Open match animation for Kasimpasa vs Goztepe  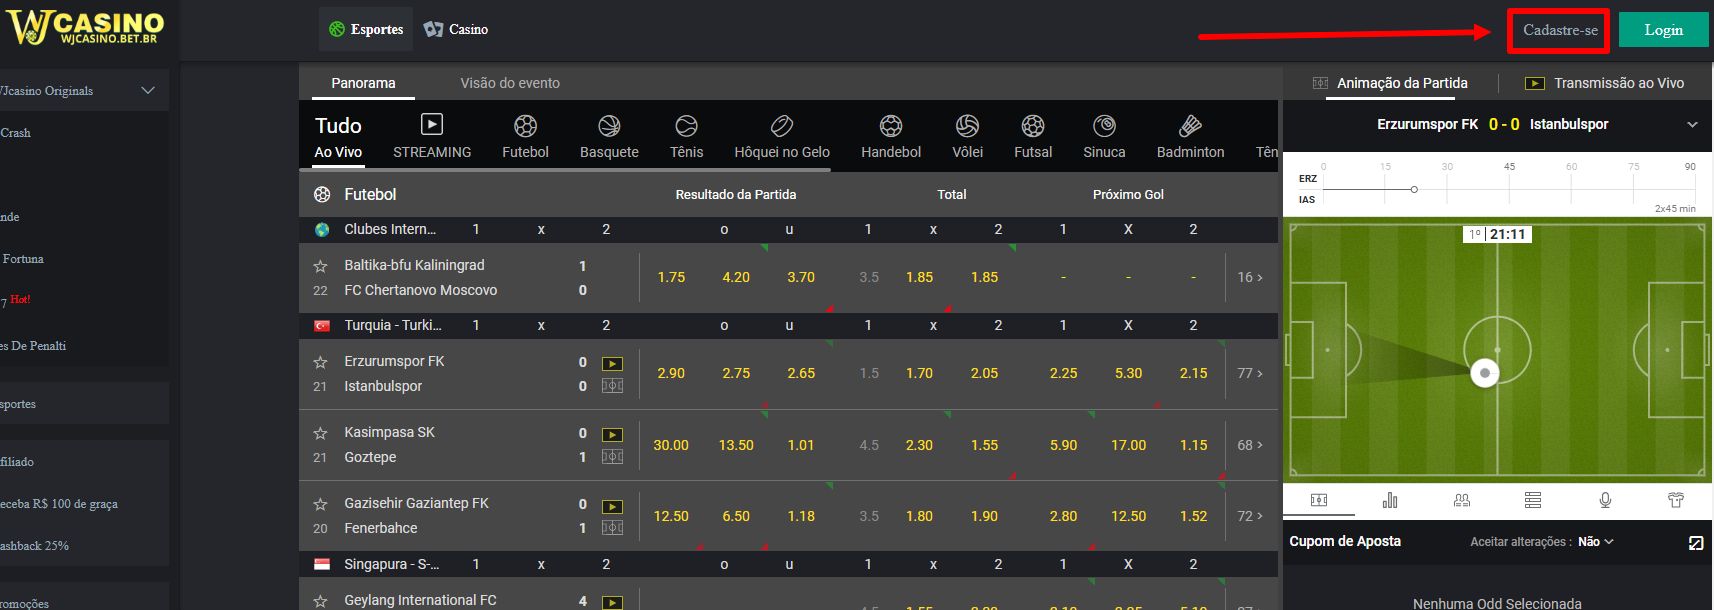612,457
